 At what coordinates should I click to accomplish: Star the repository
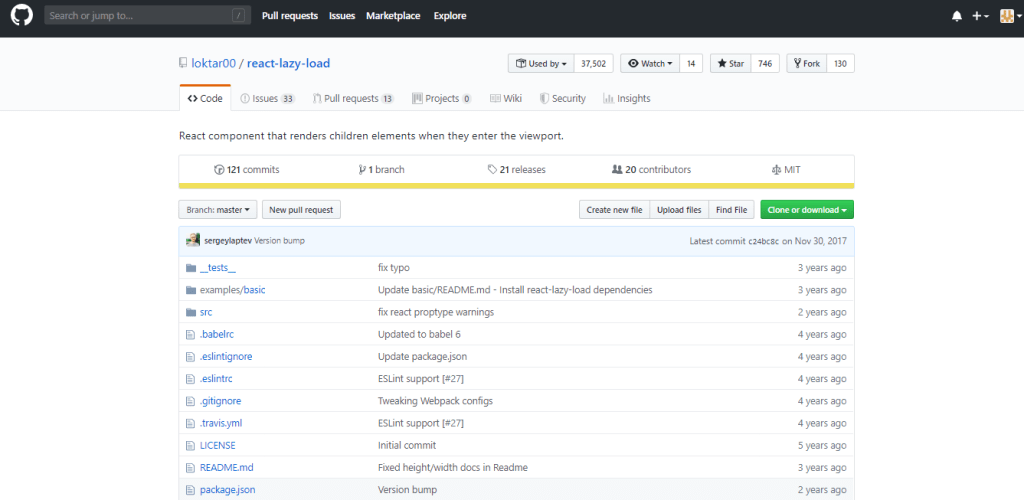pyautogui.click(x=731, y=63)
